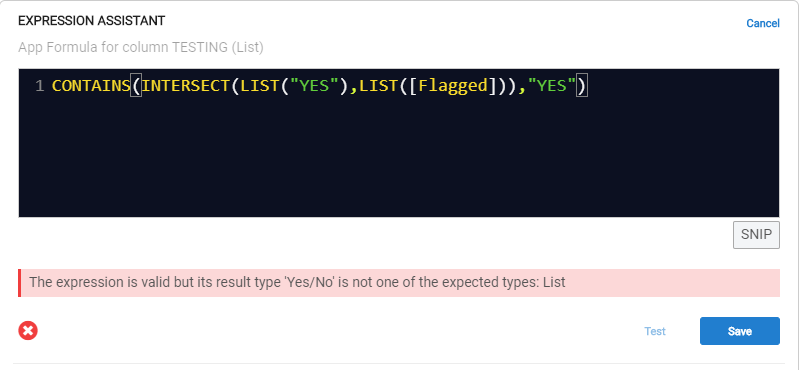Viewport: 799px width, 370px height.
Task: Click inside the formula editor area
Action: 399,143
